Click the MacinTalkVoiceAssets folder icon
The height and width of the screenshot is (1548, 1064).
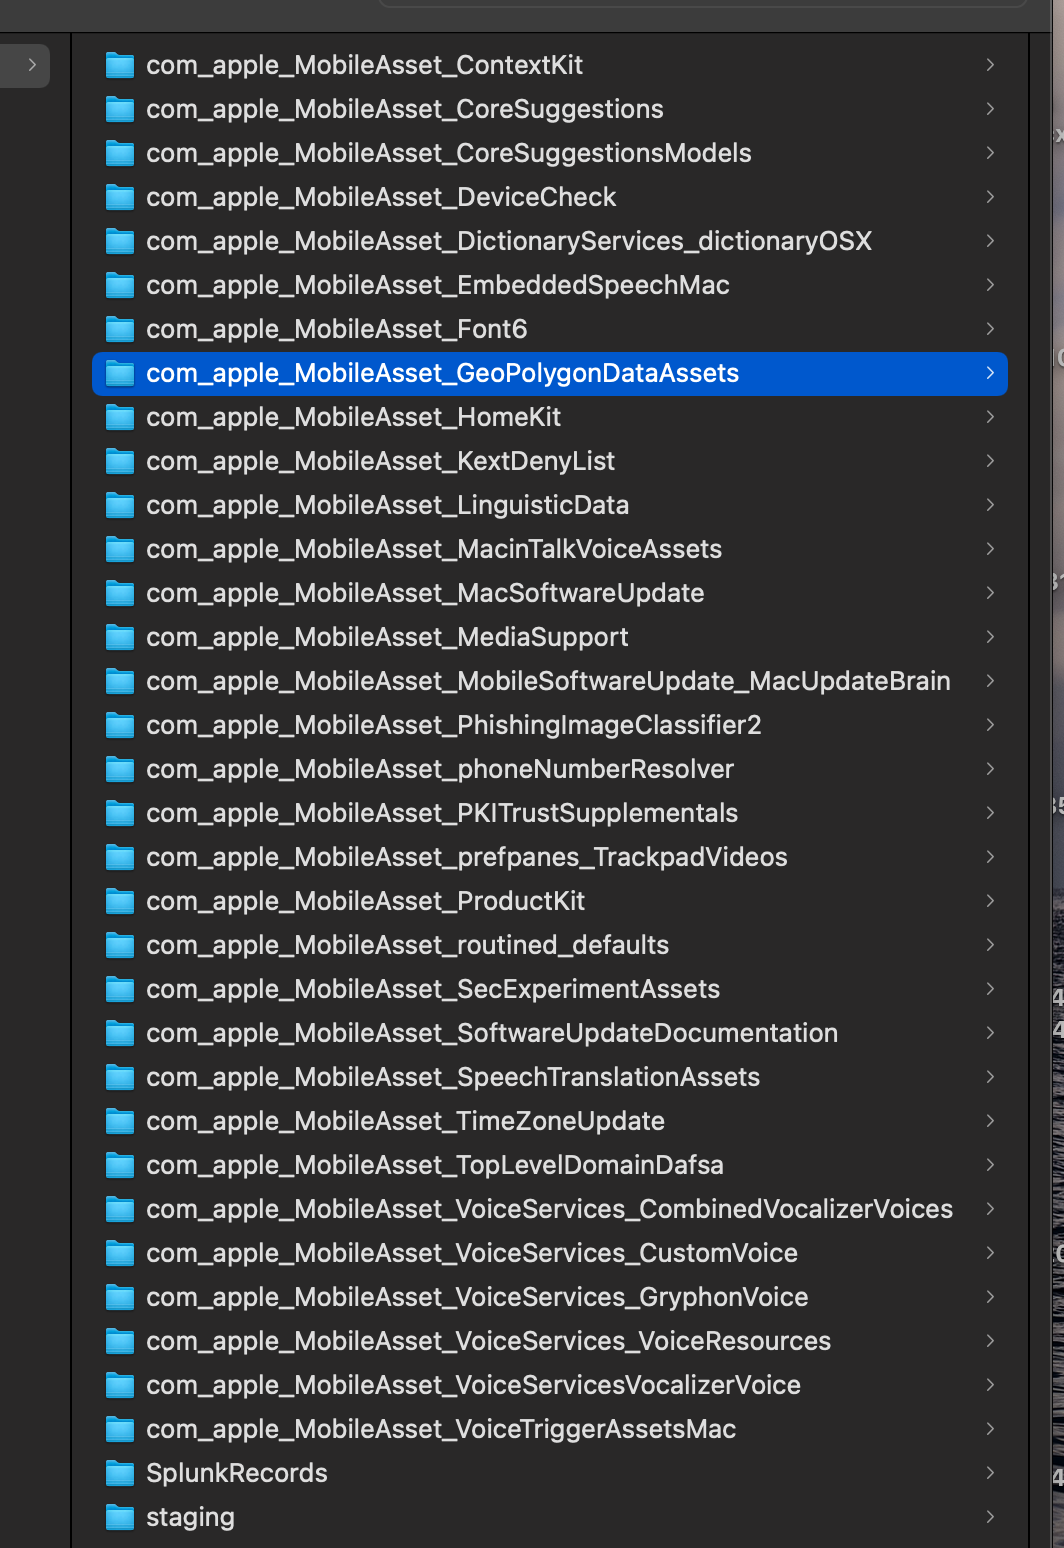click(x=120, y=549)
